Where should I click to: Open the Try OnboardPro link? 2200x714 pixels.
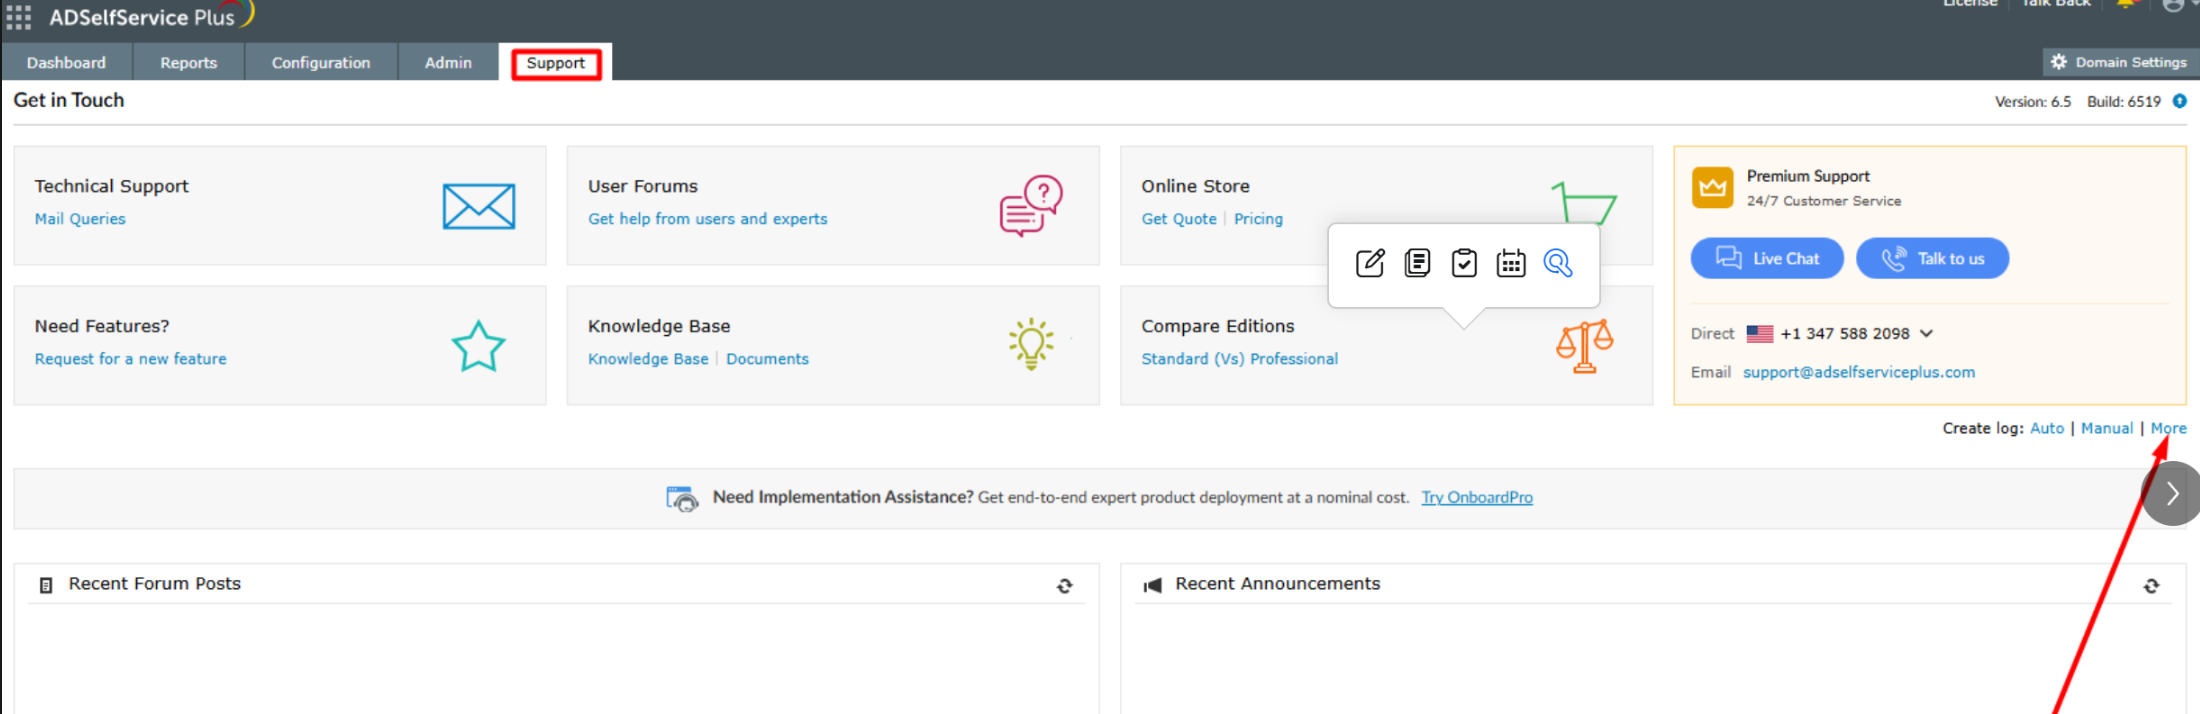pos(1477,497)
